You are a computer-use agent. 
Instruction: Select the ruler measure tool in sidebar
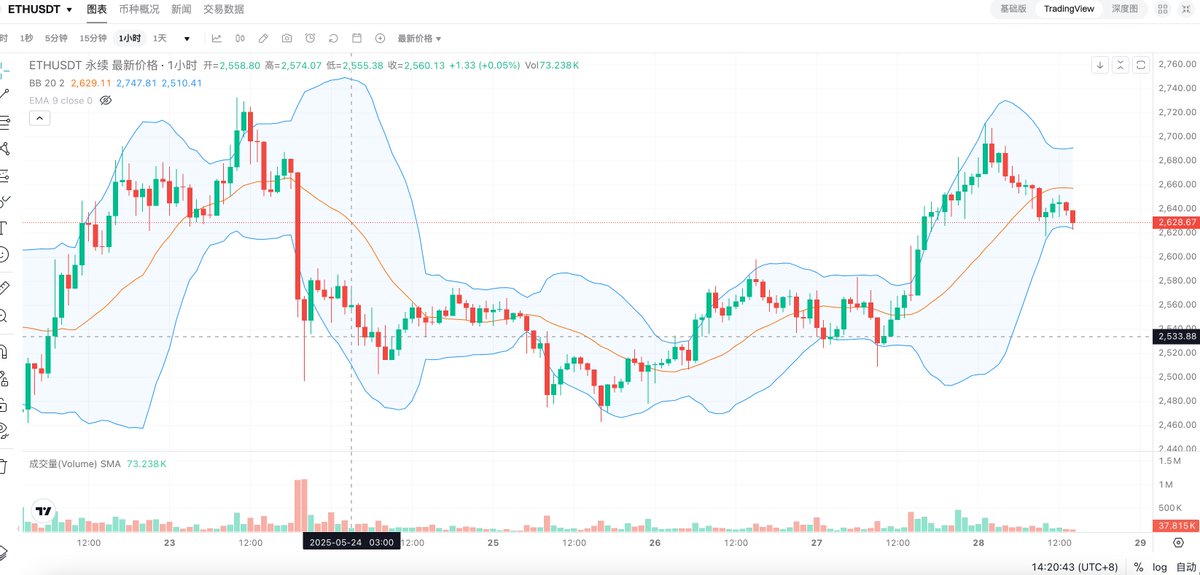click(x=4, y=288)
